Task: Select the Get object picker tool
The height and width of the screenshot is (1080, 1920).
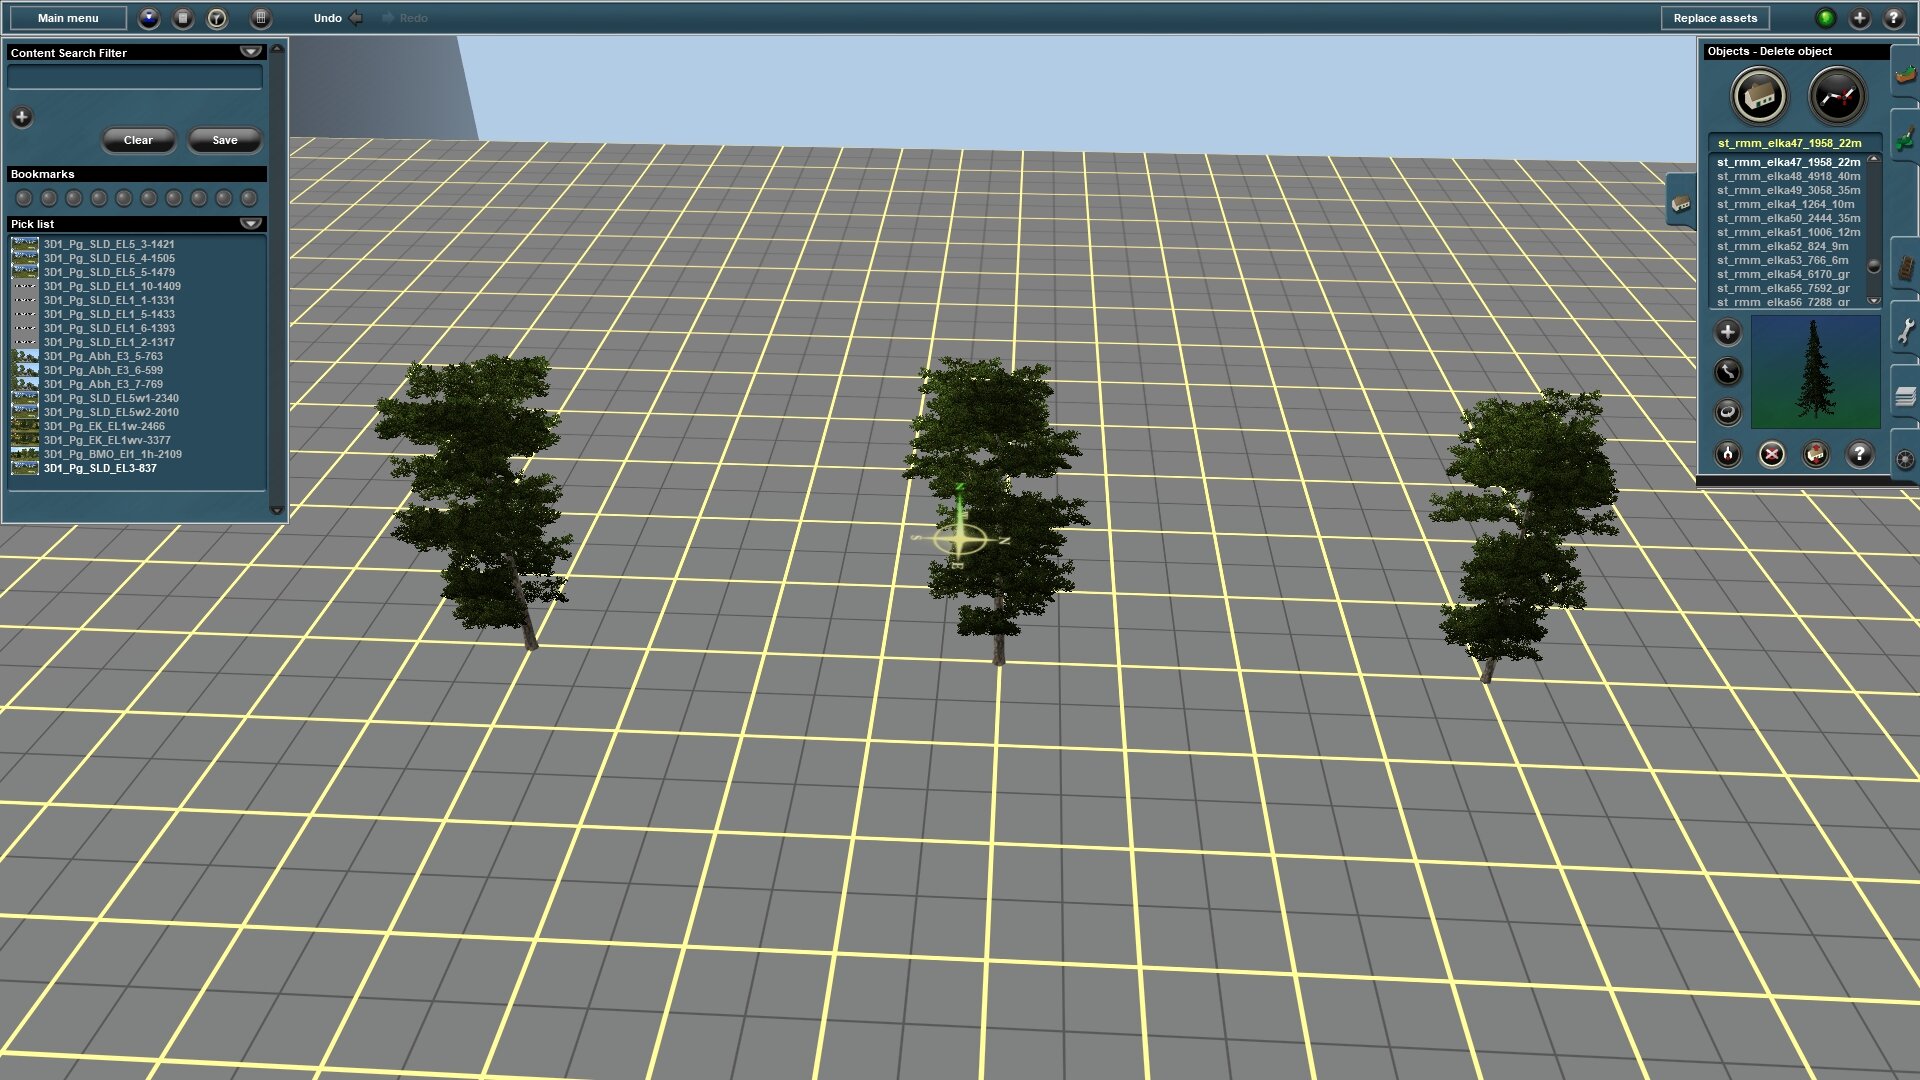Action: pos(1727,455)
